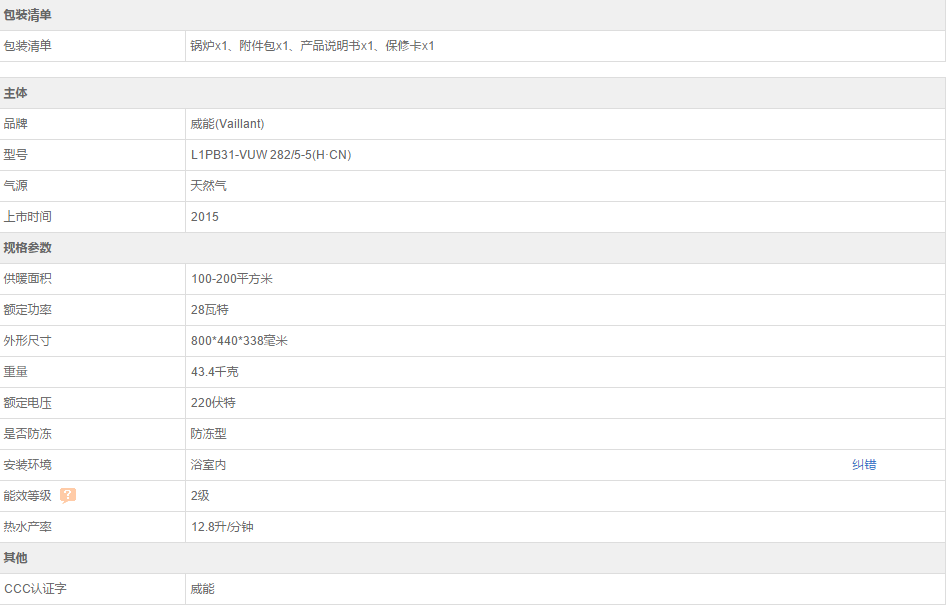Click the 2015 launch year value

205,217
